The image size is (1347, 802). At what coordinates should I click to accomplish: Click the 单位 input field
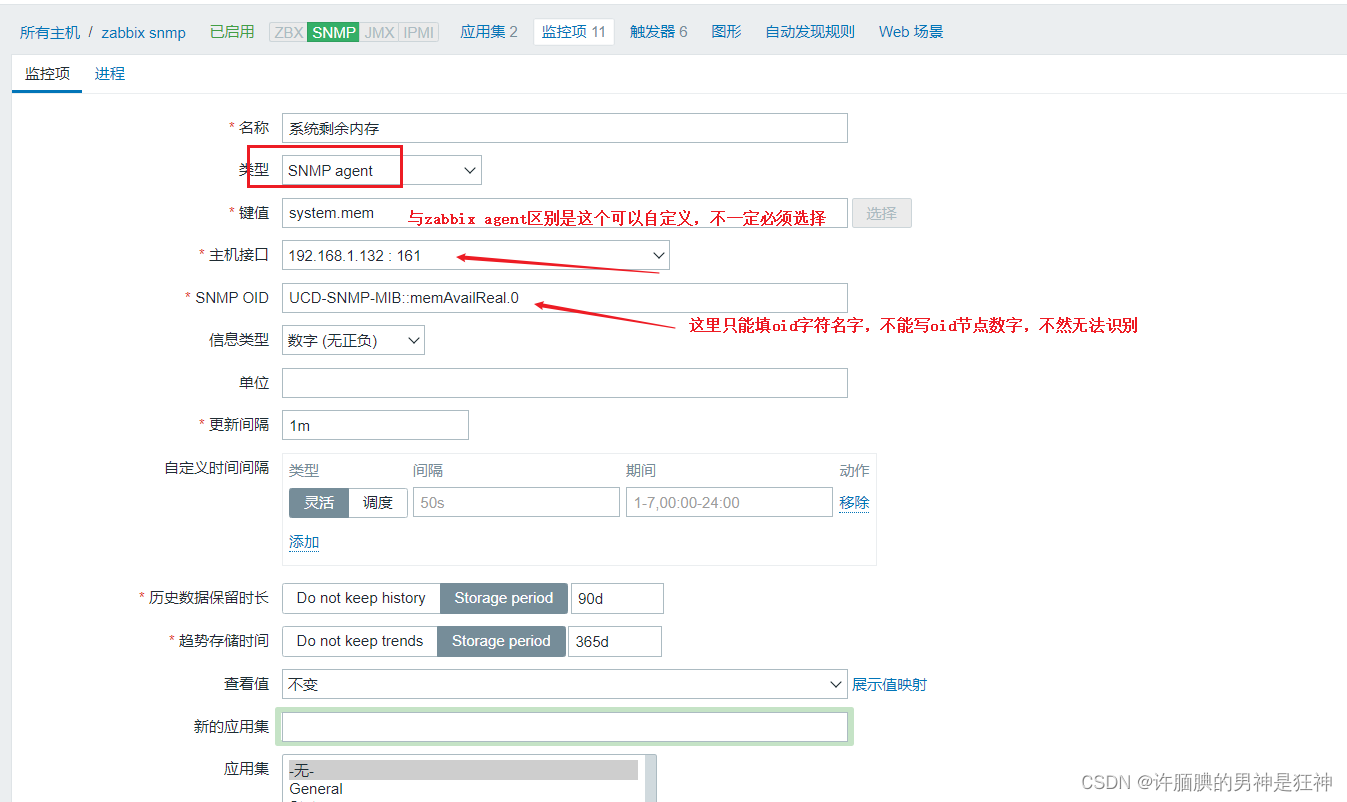pos(565,383)
